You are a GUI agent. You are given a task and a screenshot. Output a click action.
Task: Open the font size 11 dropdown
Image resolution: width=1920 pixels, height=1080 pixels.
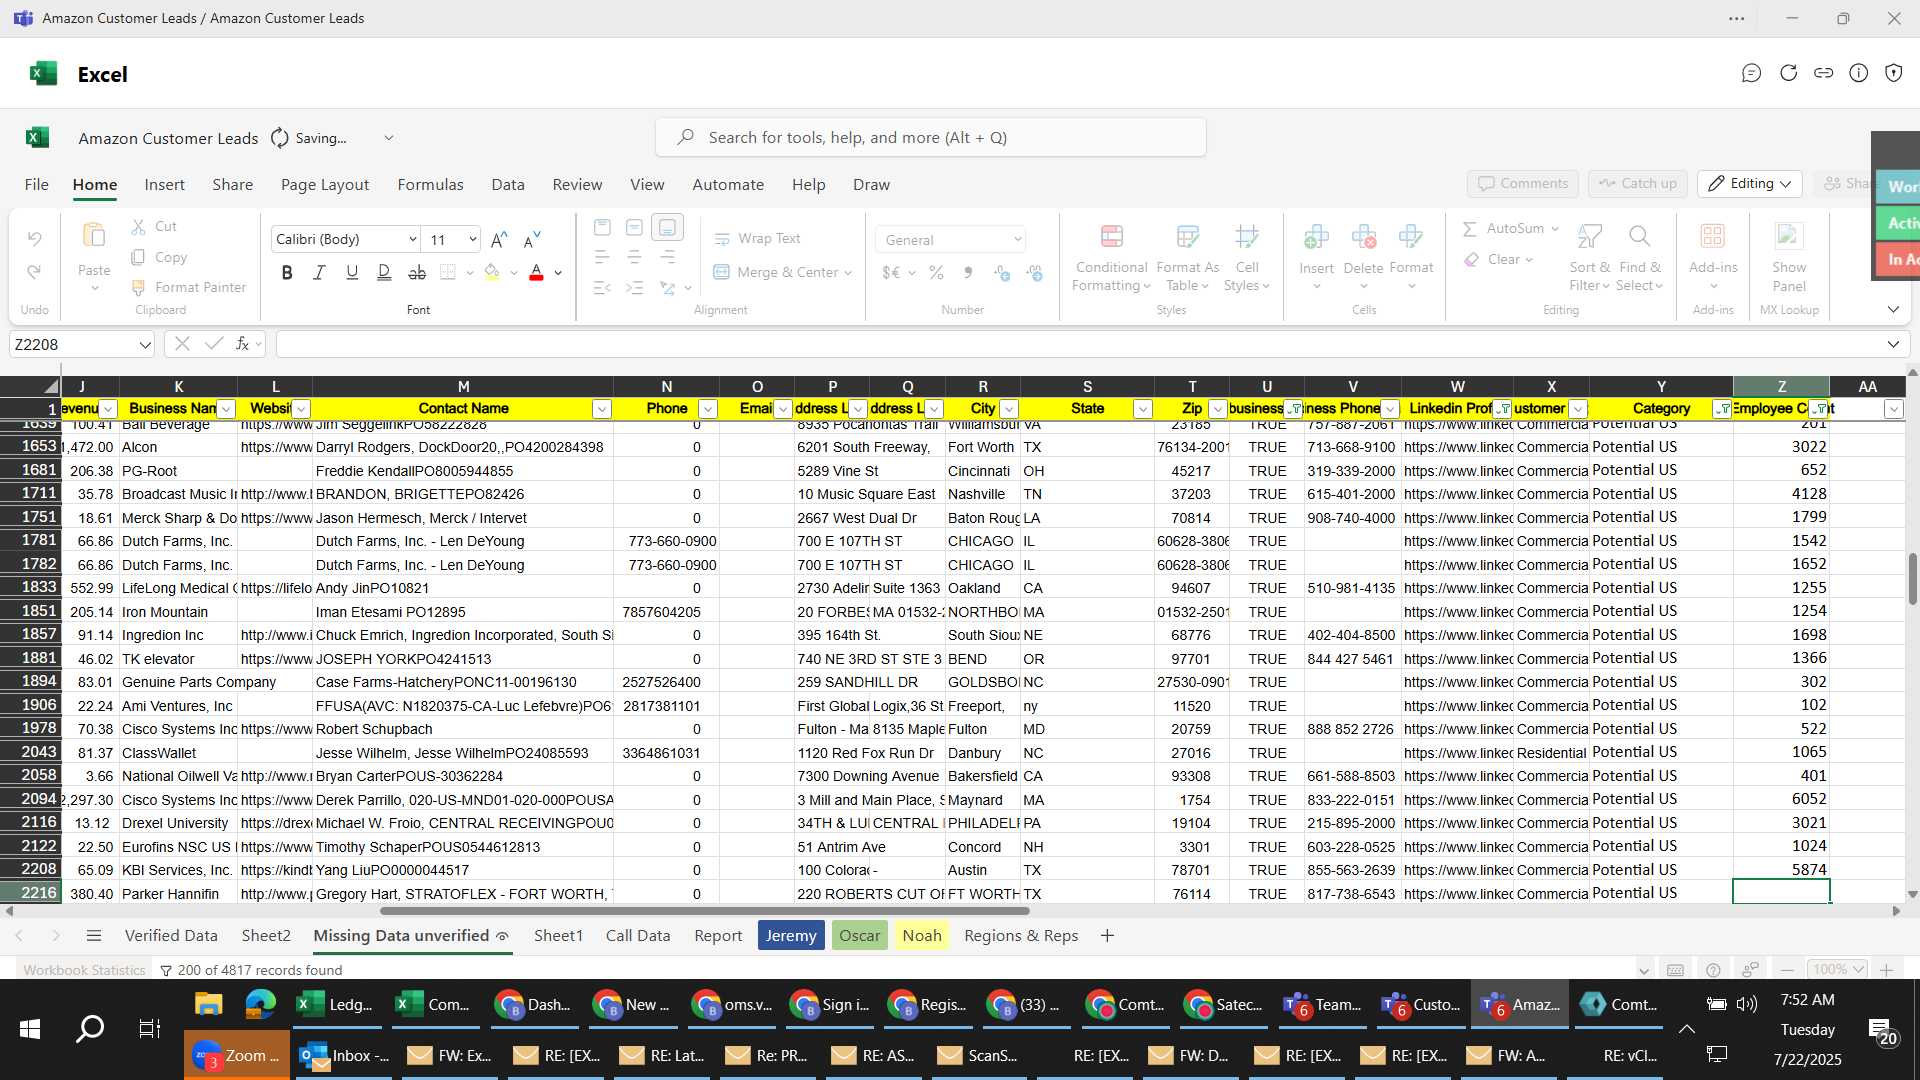click(x=472, y=239)
